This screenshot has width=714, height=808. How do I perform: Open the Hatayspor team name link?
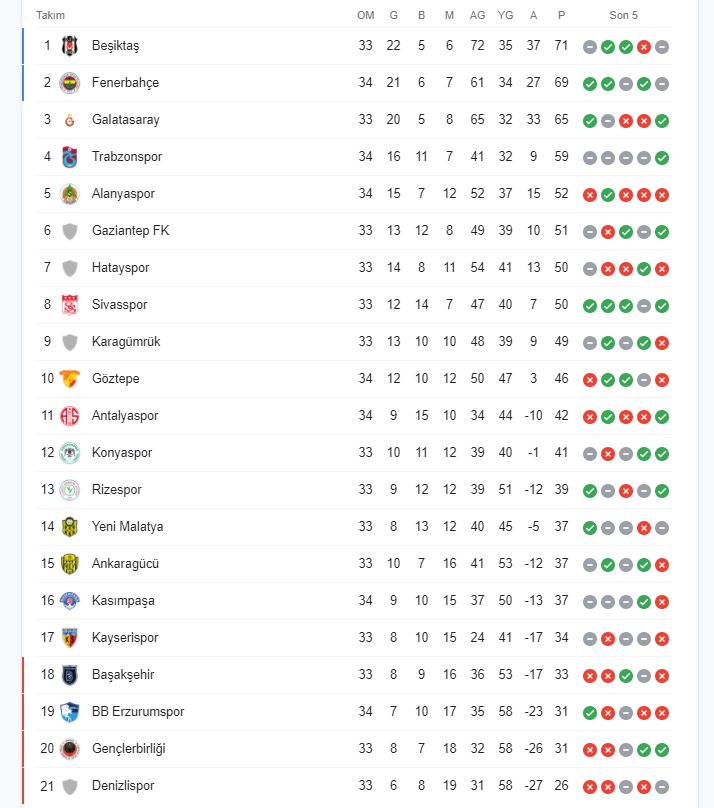(121, 268)
